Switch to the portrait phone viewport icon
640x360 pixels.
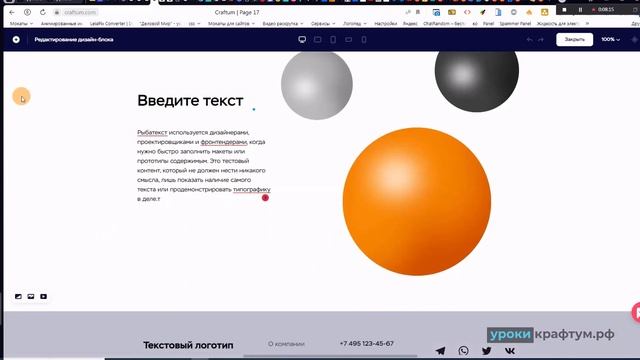point(364,40)
